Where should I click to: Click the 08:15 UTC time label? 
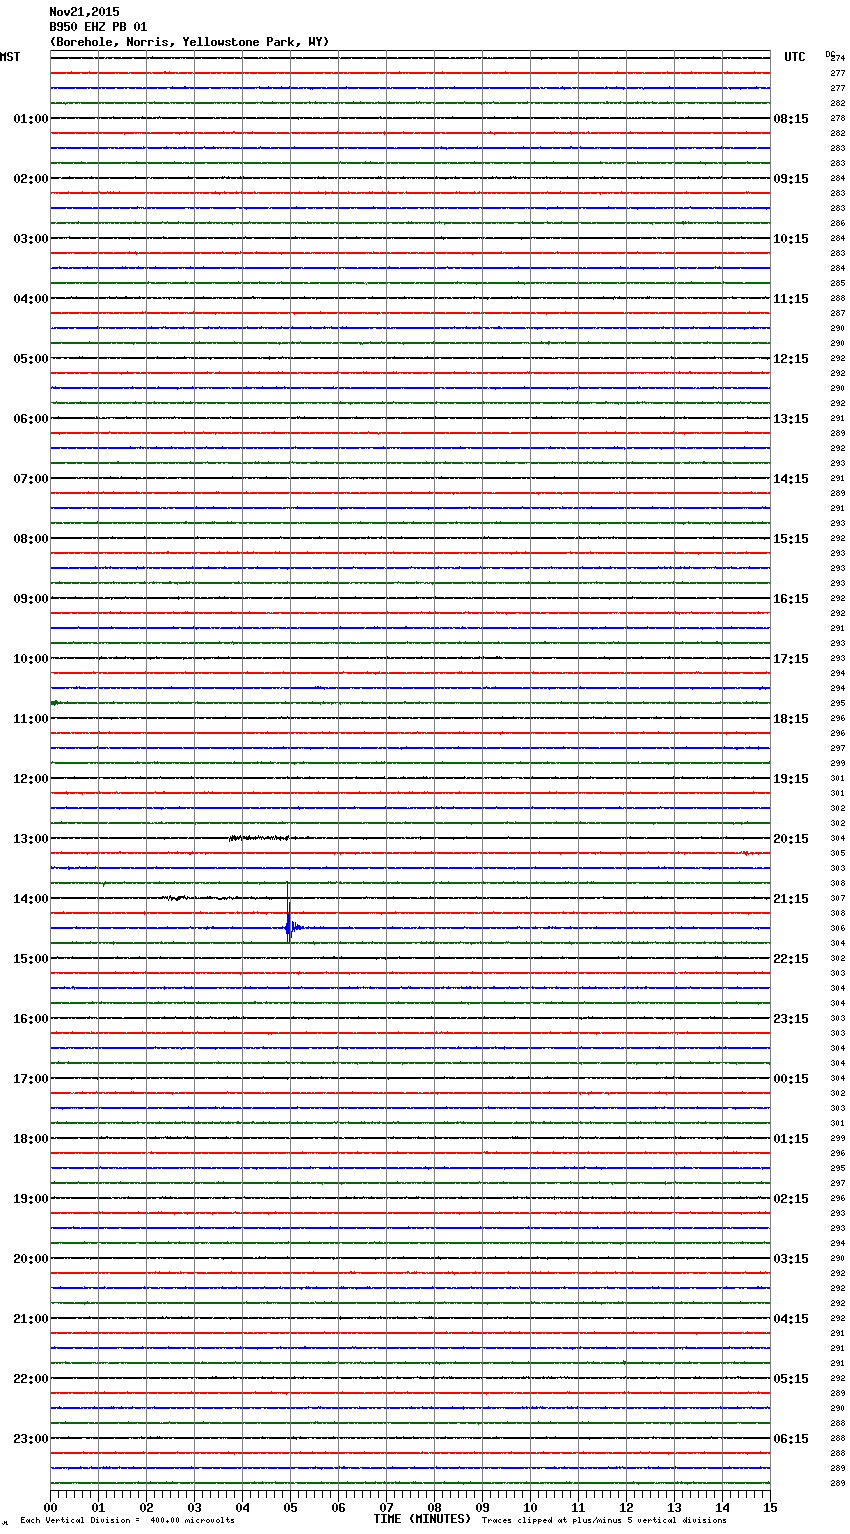click(x=791, y=119)
